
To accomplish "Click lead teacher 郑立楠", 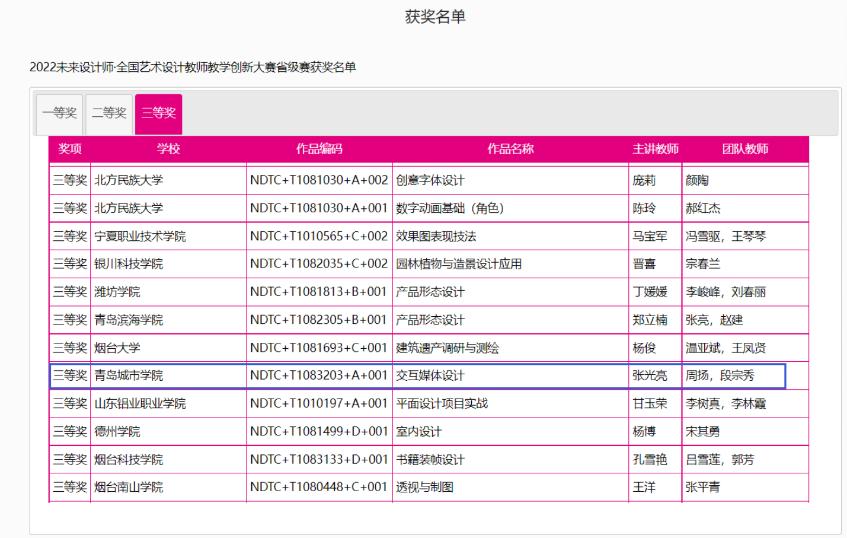I will [650, 320].
